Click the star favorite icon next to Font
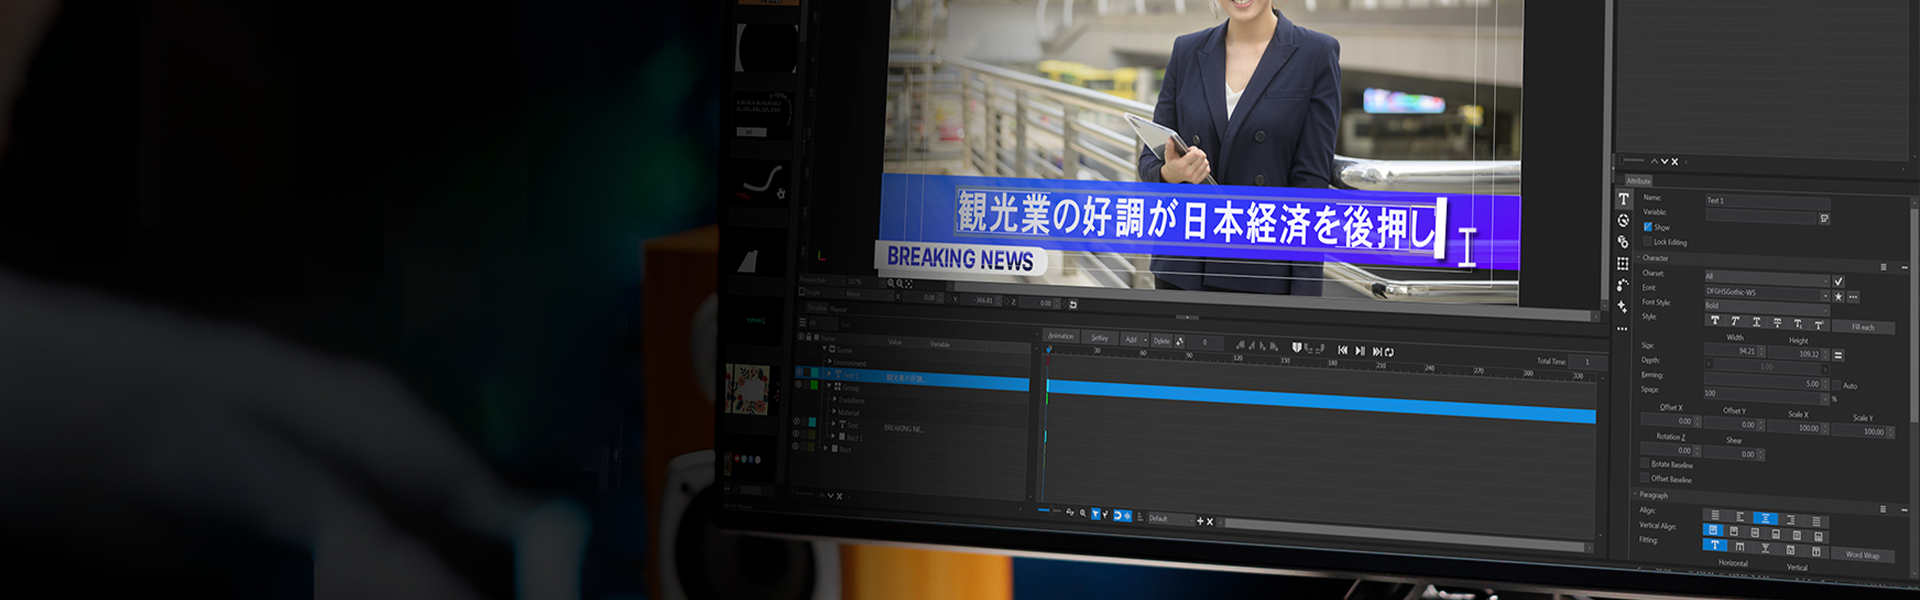Screen dimensions: 1920x600 tap(1838, 297)
